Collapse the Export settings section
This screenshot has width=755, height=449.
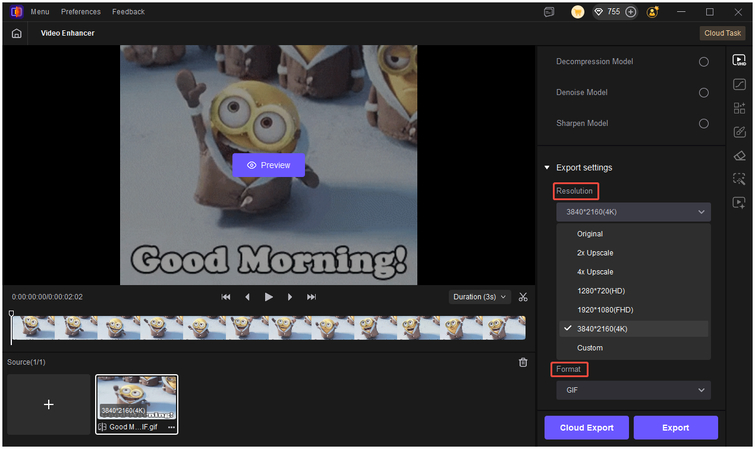[547, 168]
